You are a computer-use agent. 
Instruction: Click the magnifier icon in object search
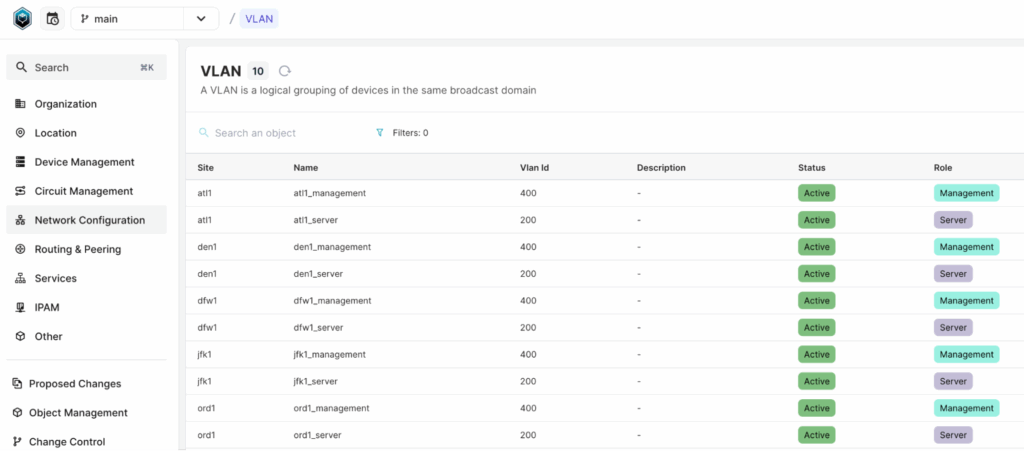tap(203, 132)
